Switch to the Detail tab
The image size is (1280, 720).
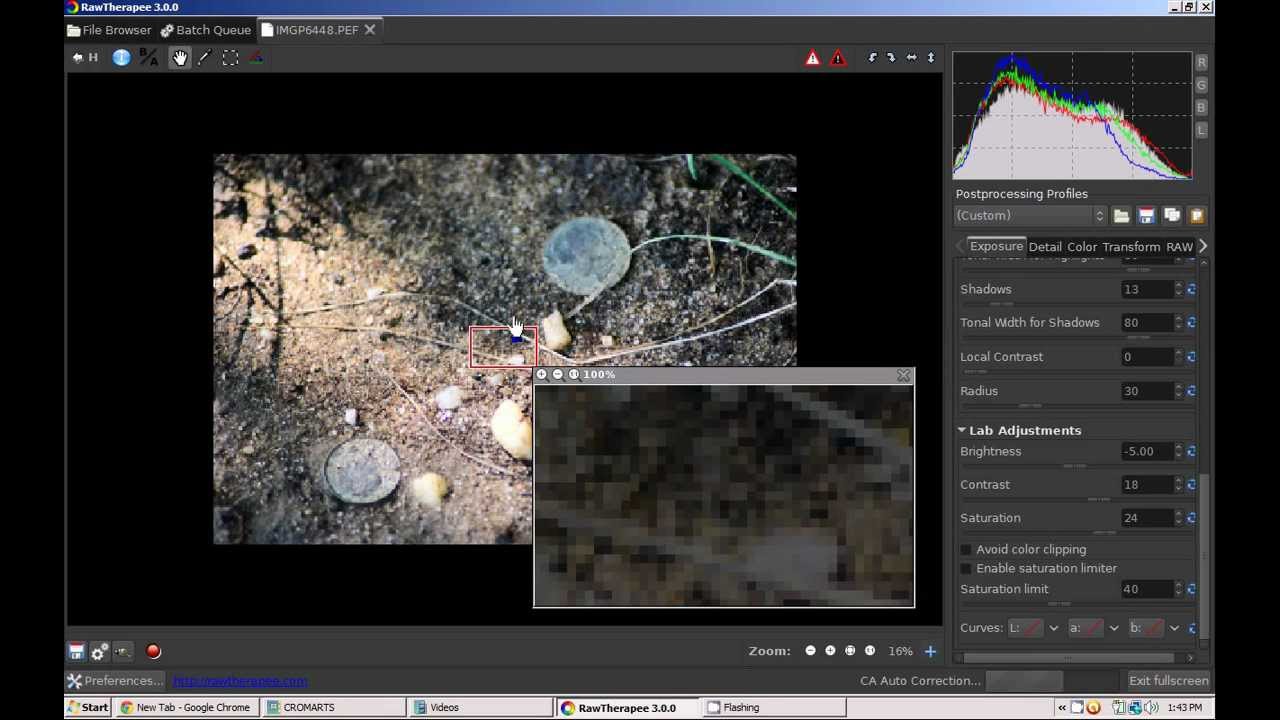(1045, 247)
